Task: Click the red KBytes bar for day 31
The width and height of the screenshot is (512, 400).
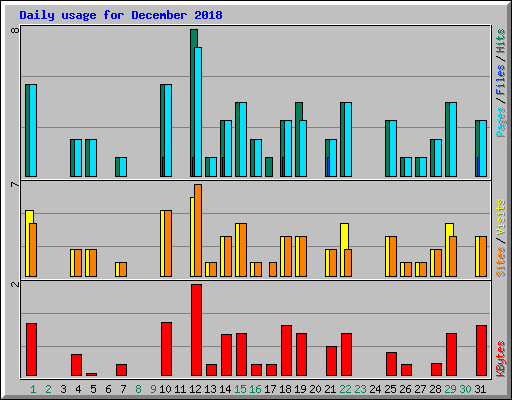Action: [481, 351]
